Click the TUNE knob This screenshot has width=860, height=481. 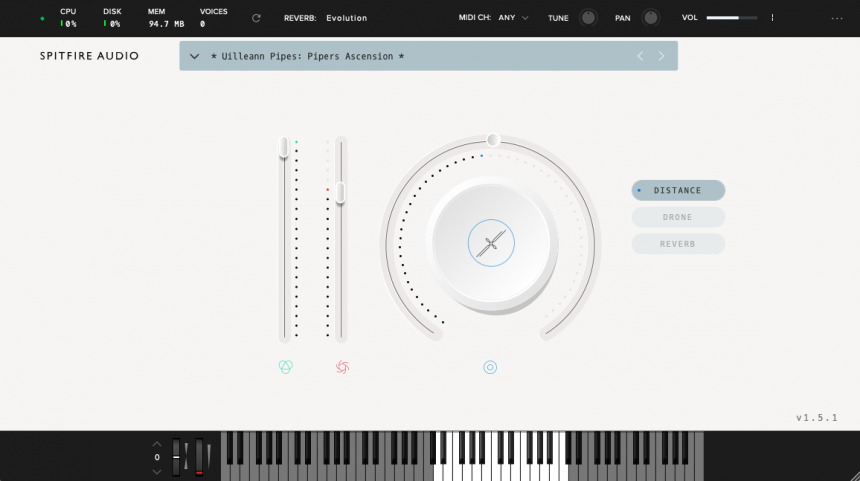(x=588, y=18)
